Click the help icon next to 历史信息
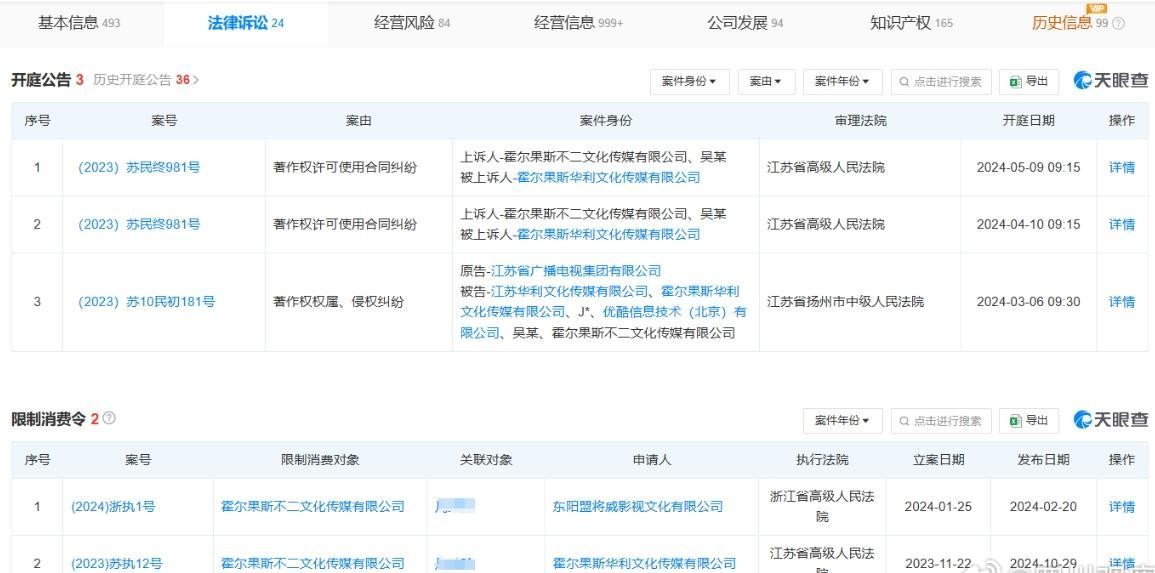1155x573 pixels. coord(1118,23)
